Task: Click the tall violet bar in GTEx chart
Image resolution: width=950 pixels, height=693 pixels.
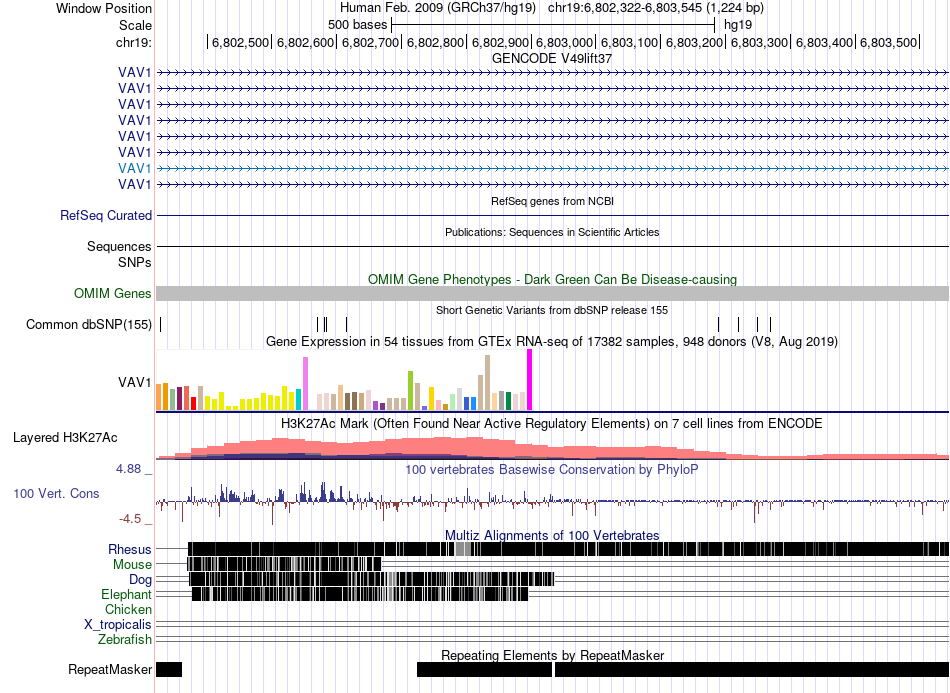Action: pos(305,383)
